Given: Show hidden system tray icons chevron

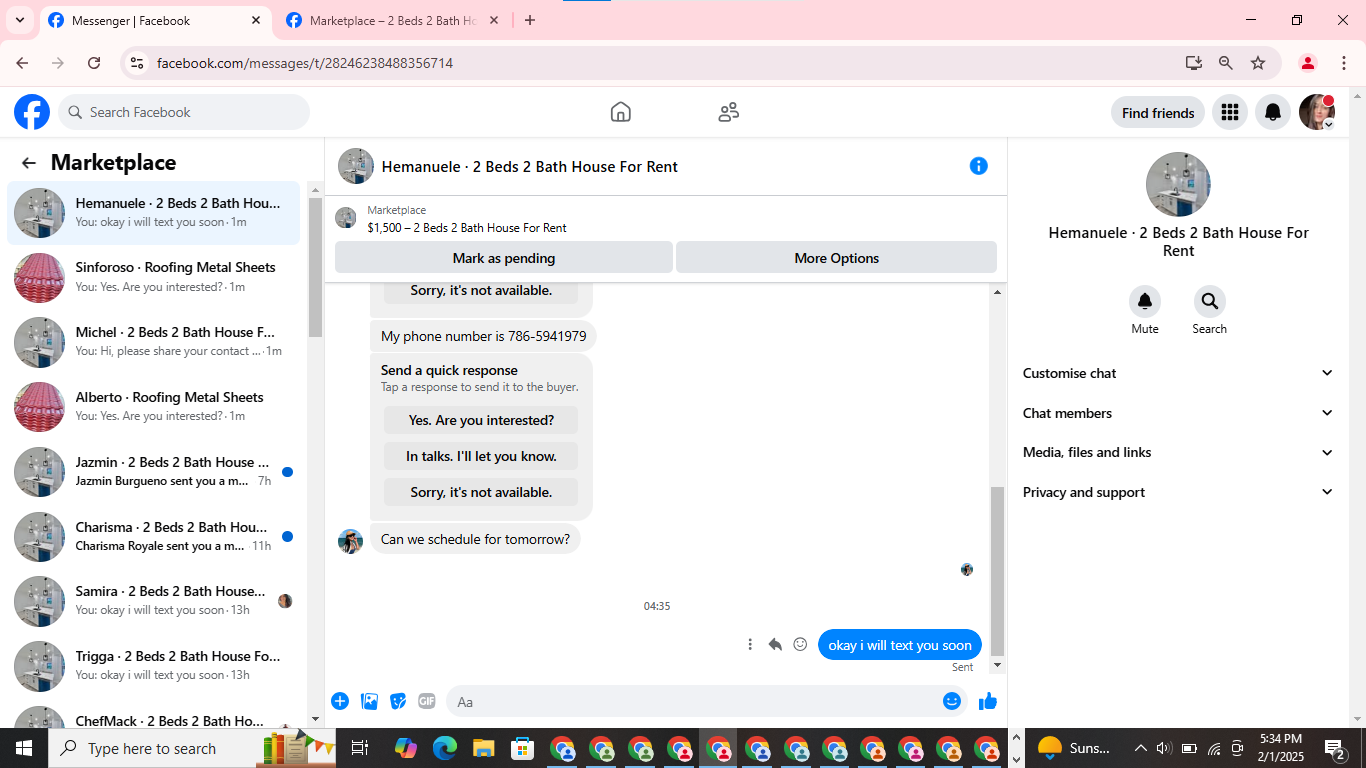Looking at the screenshot, I should 1140,748.
